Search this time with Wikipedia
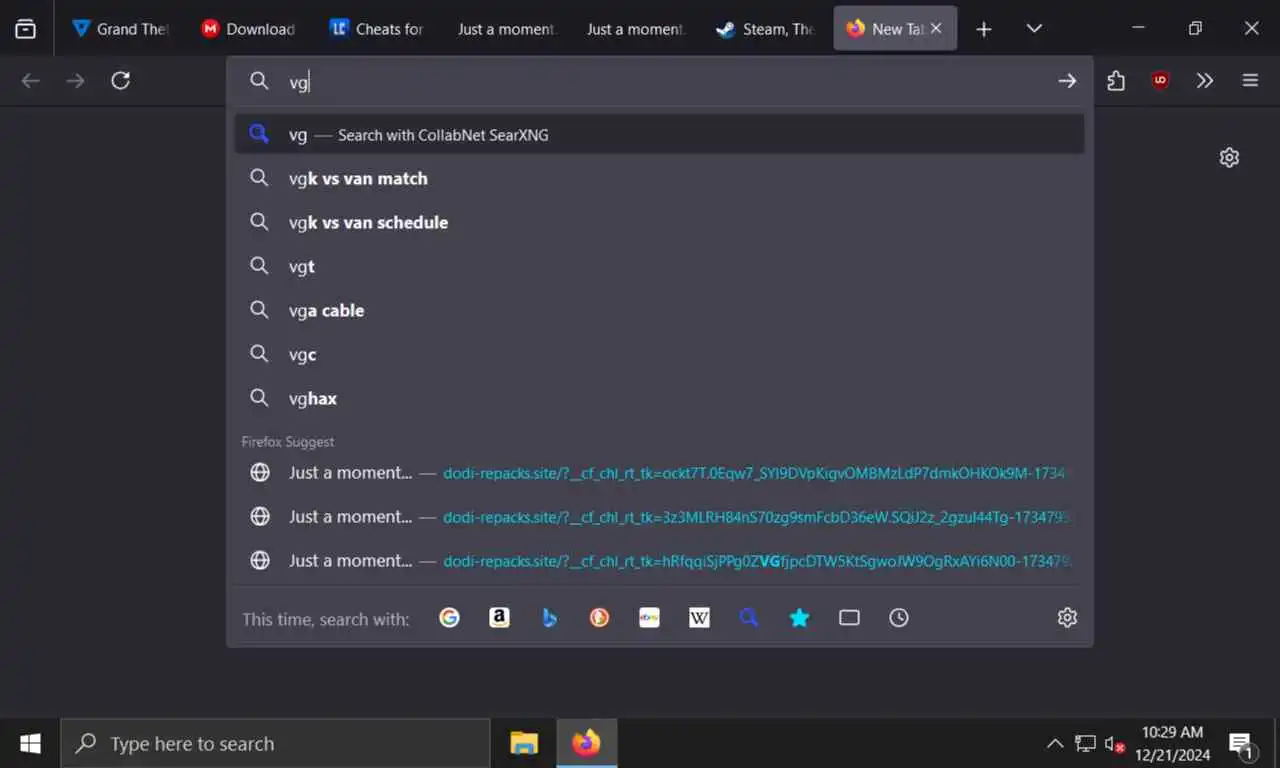Image resolution: width=1280 pixels, height=768 pixels. (700, 618)
